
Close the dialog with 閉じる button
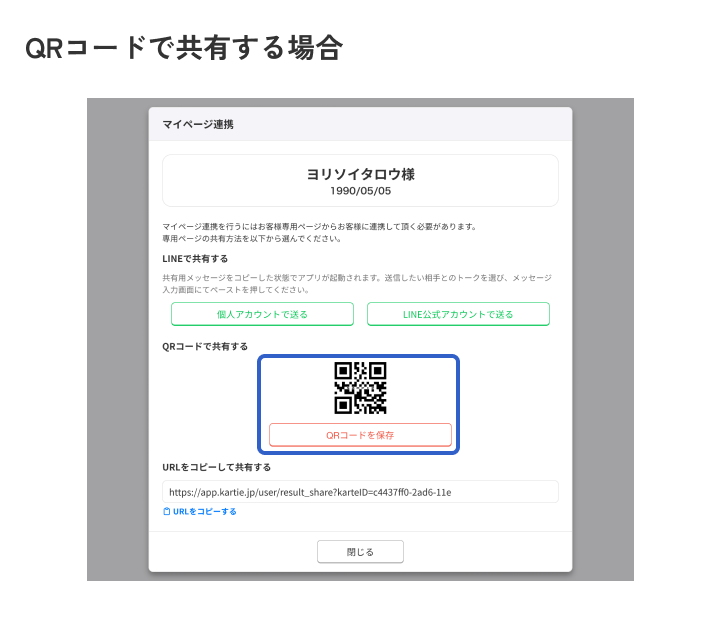[360, 552]
